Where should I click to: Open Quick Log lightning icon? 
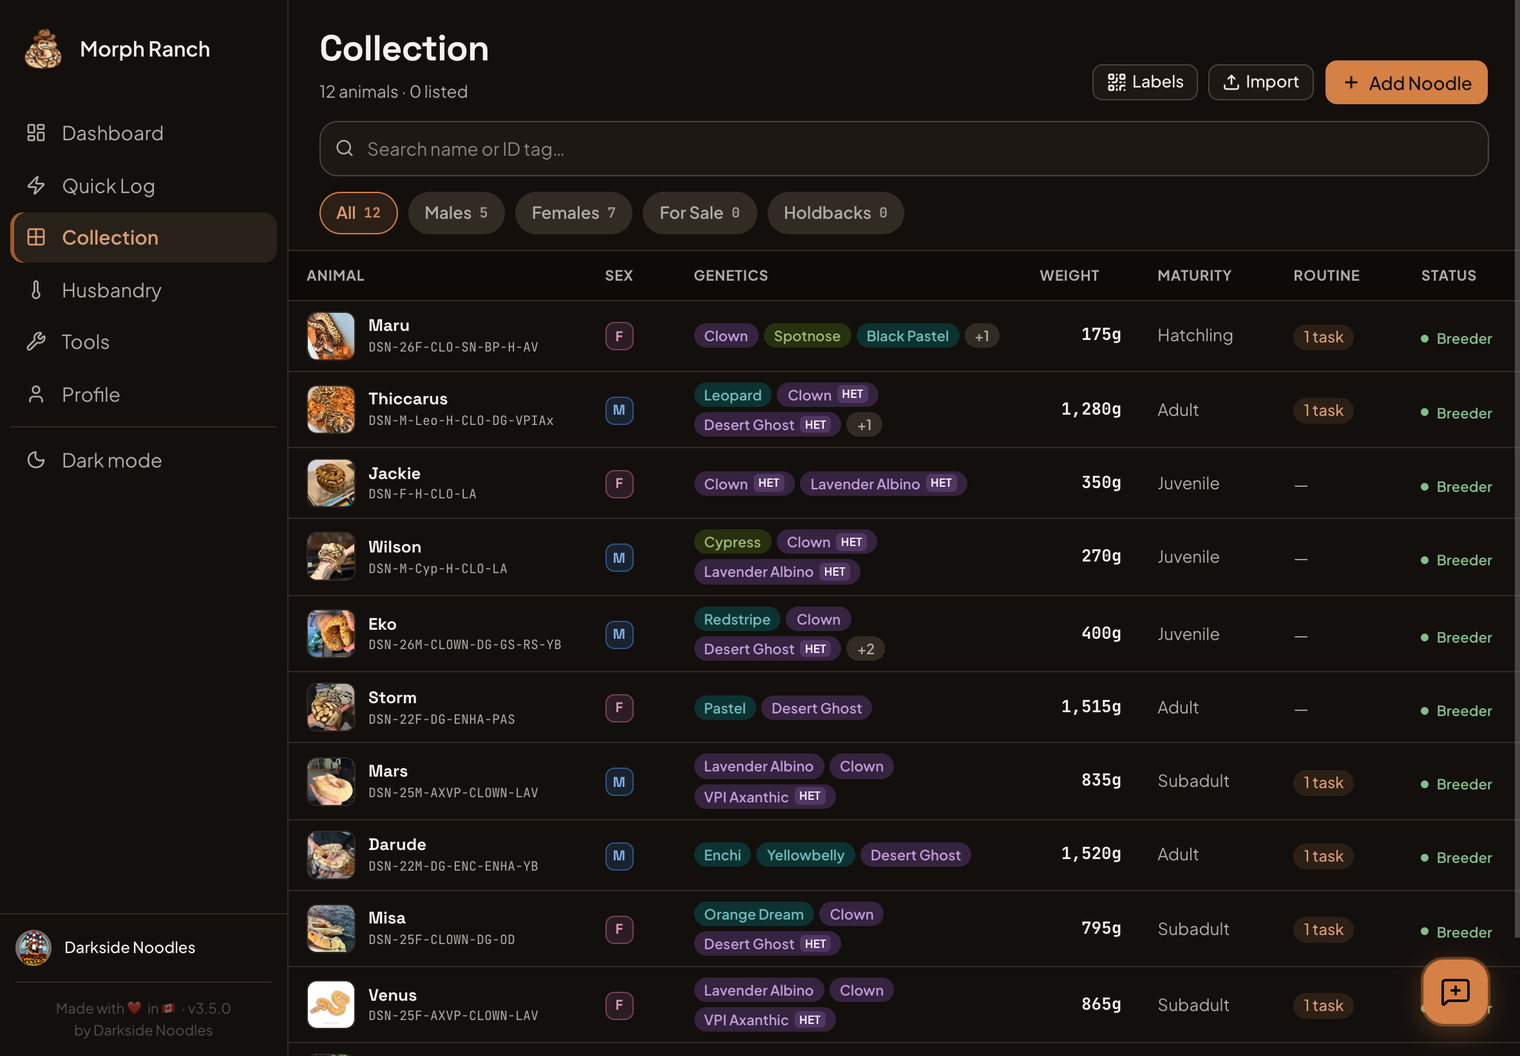36,186
